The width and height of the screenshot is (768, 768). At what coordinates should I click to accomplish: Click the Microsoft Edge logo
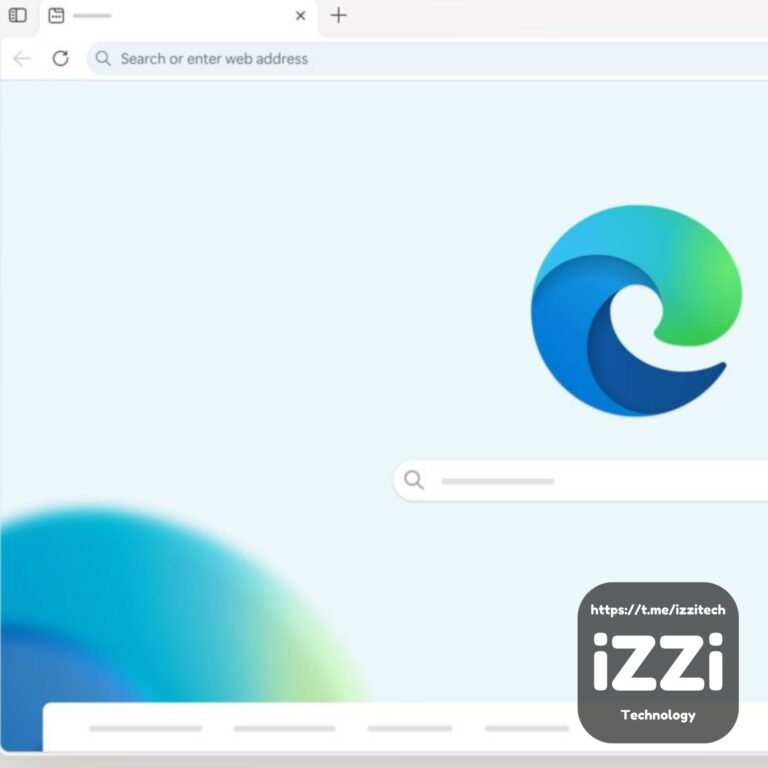pyautogui.click(x=636, y=311)
